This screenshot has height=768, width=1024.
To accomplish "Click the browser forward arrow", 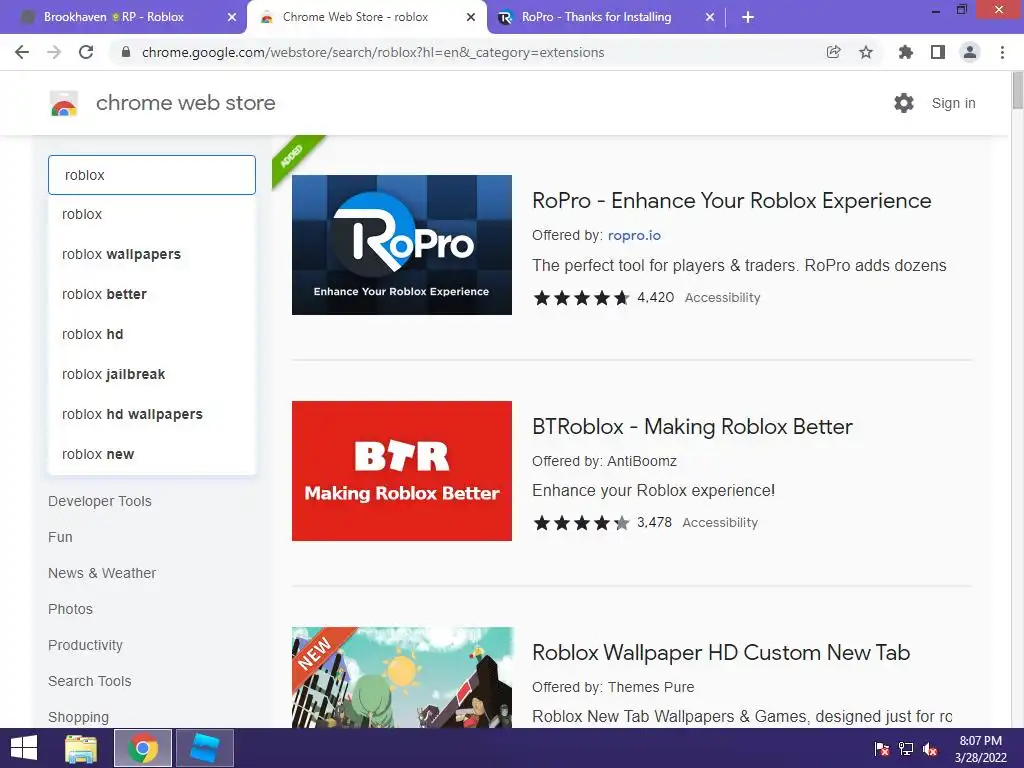I will 54,52.
